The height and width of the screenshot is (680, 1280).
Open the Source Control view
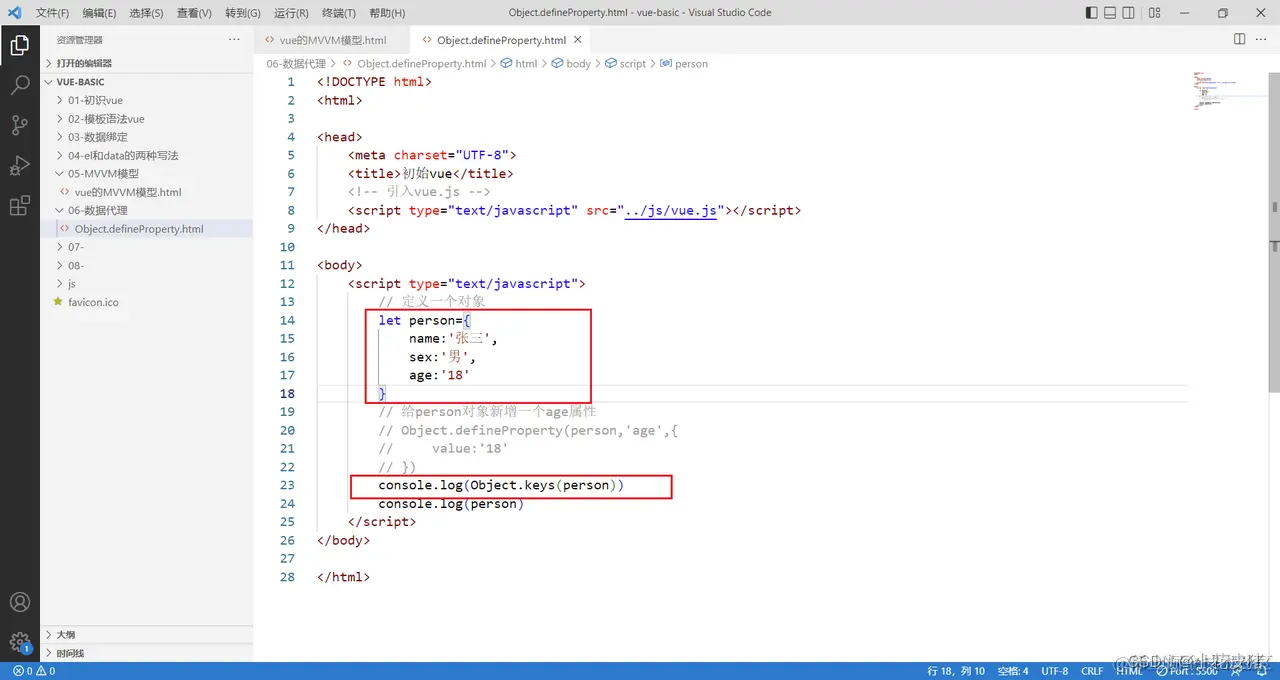coord(19,125)
